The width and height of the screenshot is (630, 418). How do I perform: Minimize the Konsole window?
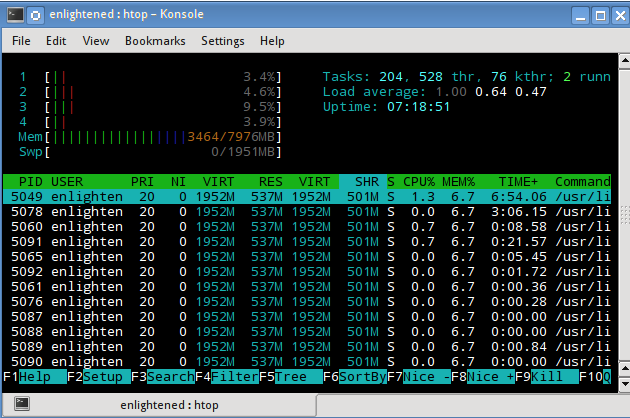pos(580,16)
